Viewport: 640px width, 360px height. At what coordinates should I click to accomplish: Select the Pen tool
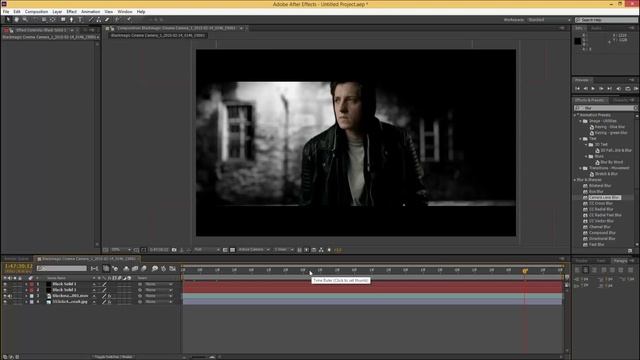(72, 20)
